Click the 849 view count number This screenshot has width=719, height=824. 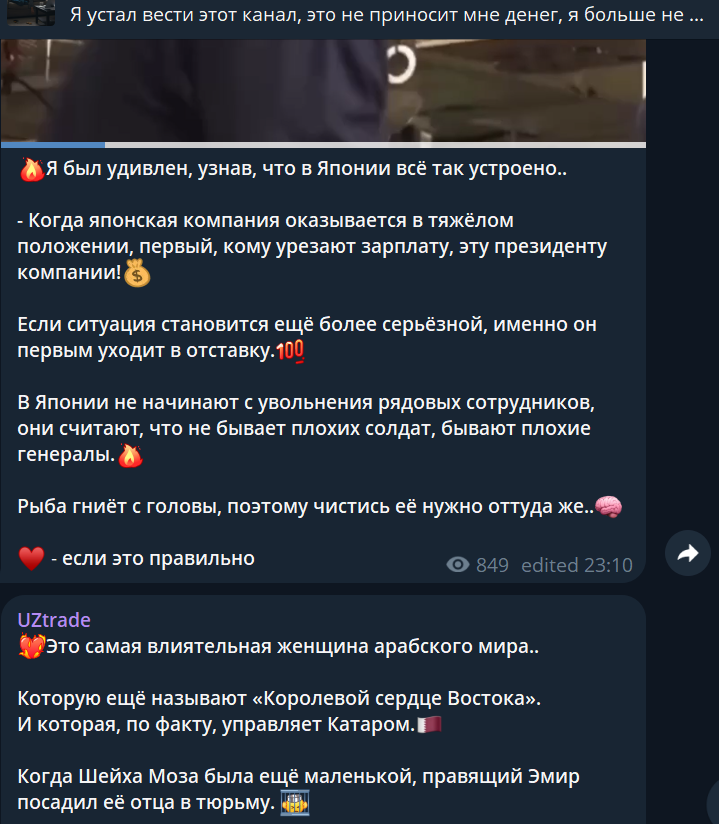click(x=492, y=565)
